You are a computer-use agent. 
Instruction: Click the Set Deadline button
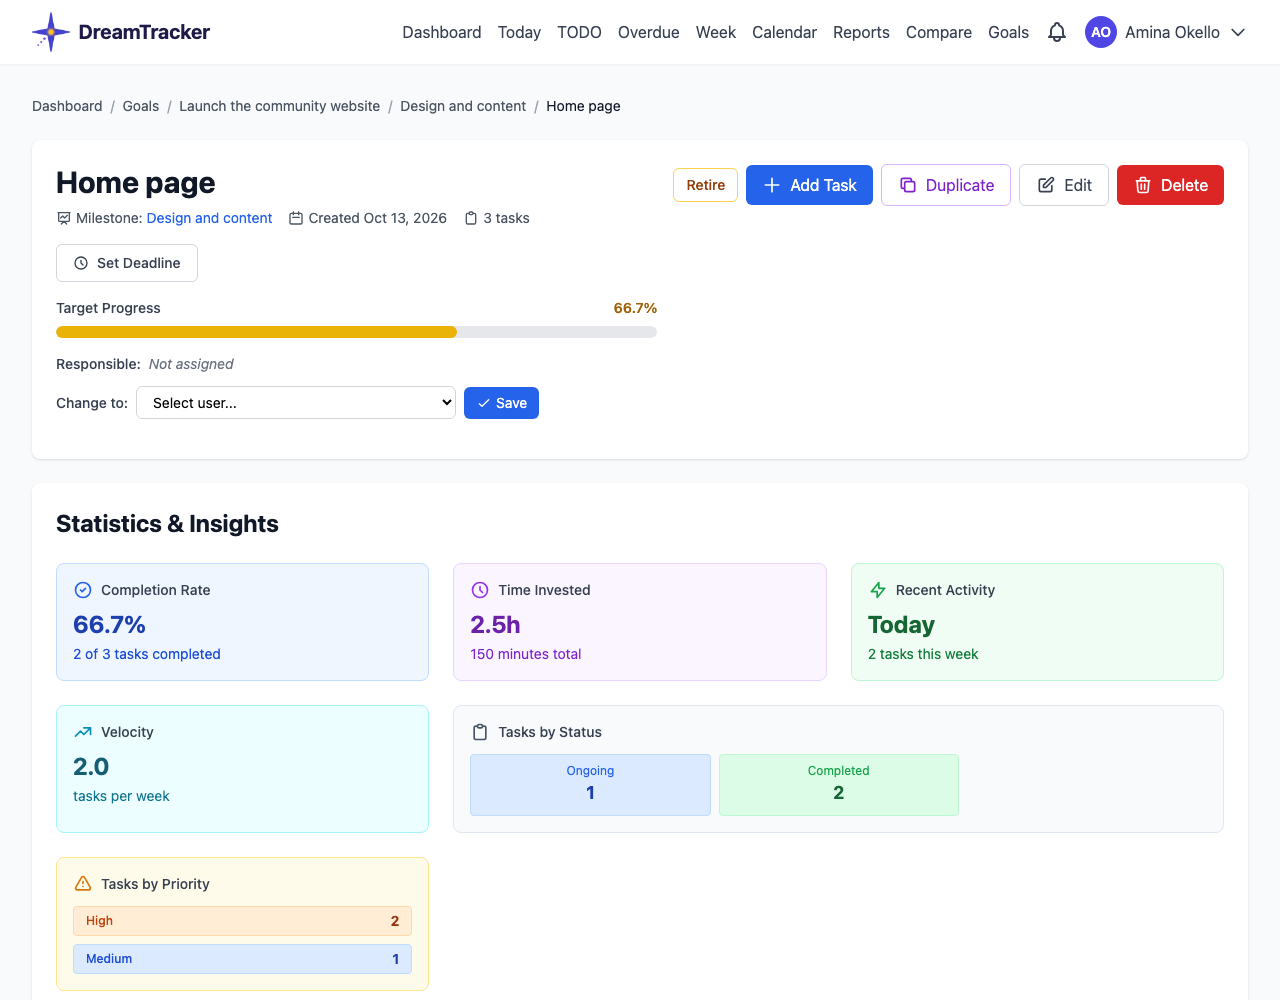[127, 263]
